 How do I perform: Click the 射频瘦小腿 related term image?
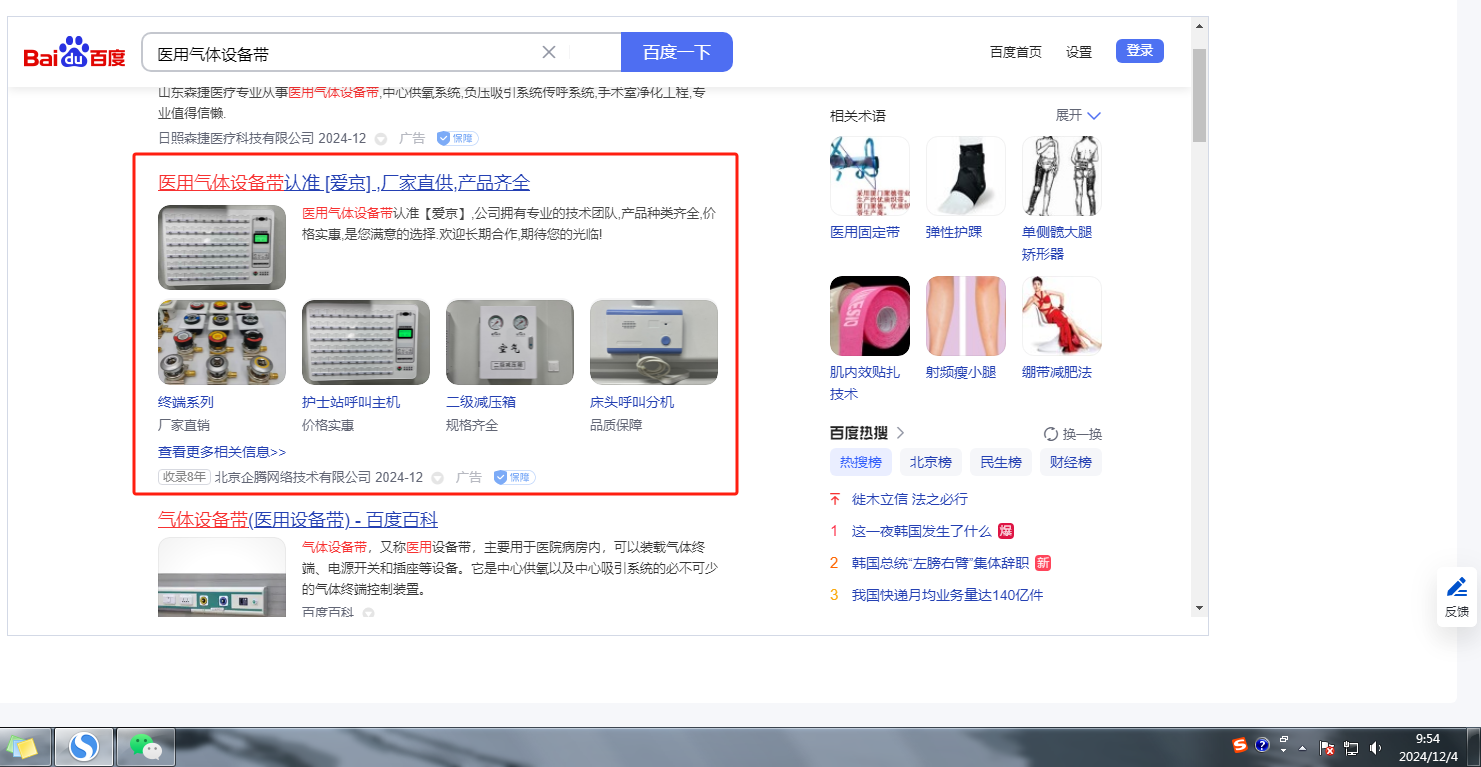tap(966, 316)
